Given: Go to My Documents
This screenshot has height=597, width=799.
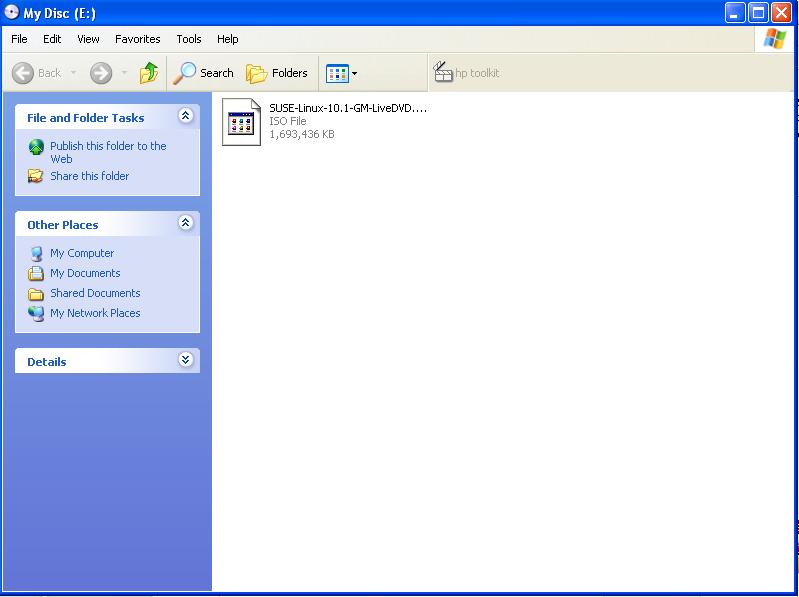Looking at the screenshot, I should pyautogui.click(x=85, y=273).
